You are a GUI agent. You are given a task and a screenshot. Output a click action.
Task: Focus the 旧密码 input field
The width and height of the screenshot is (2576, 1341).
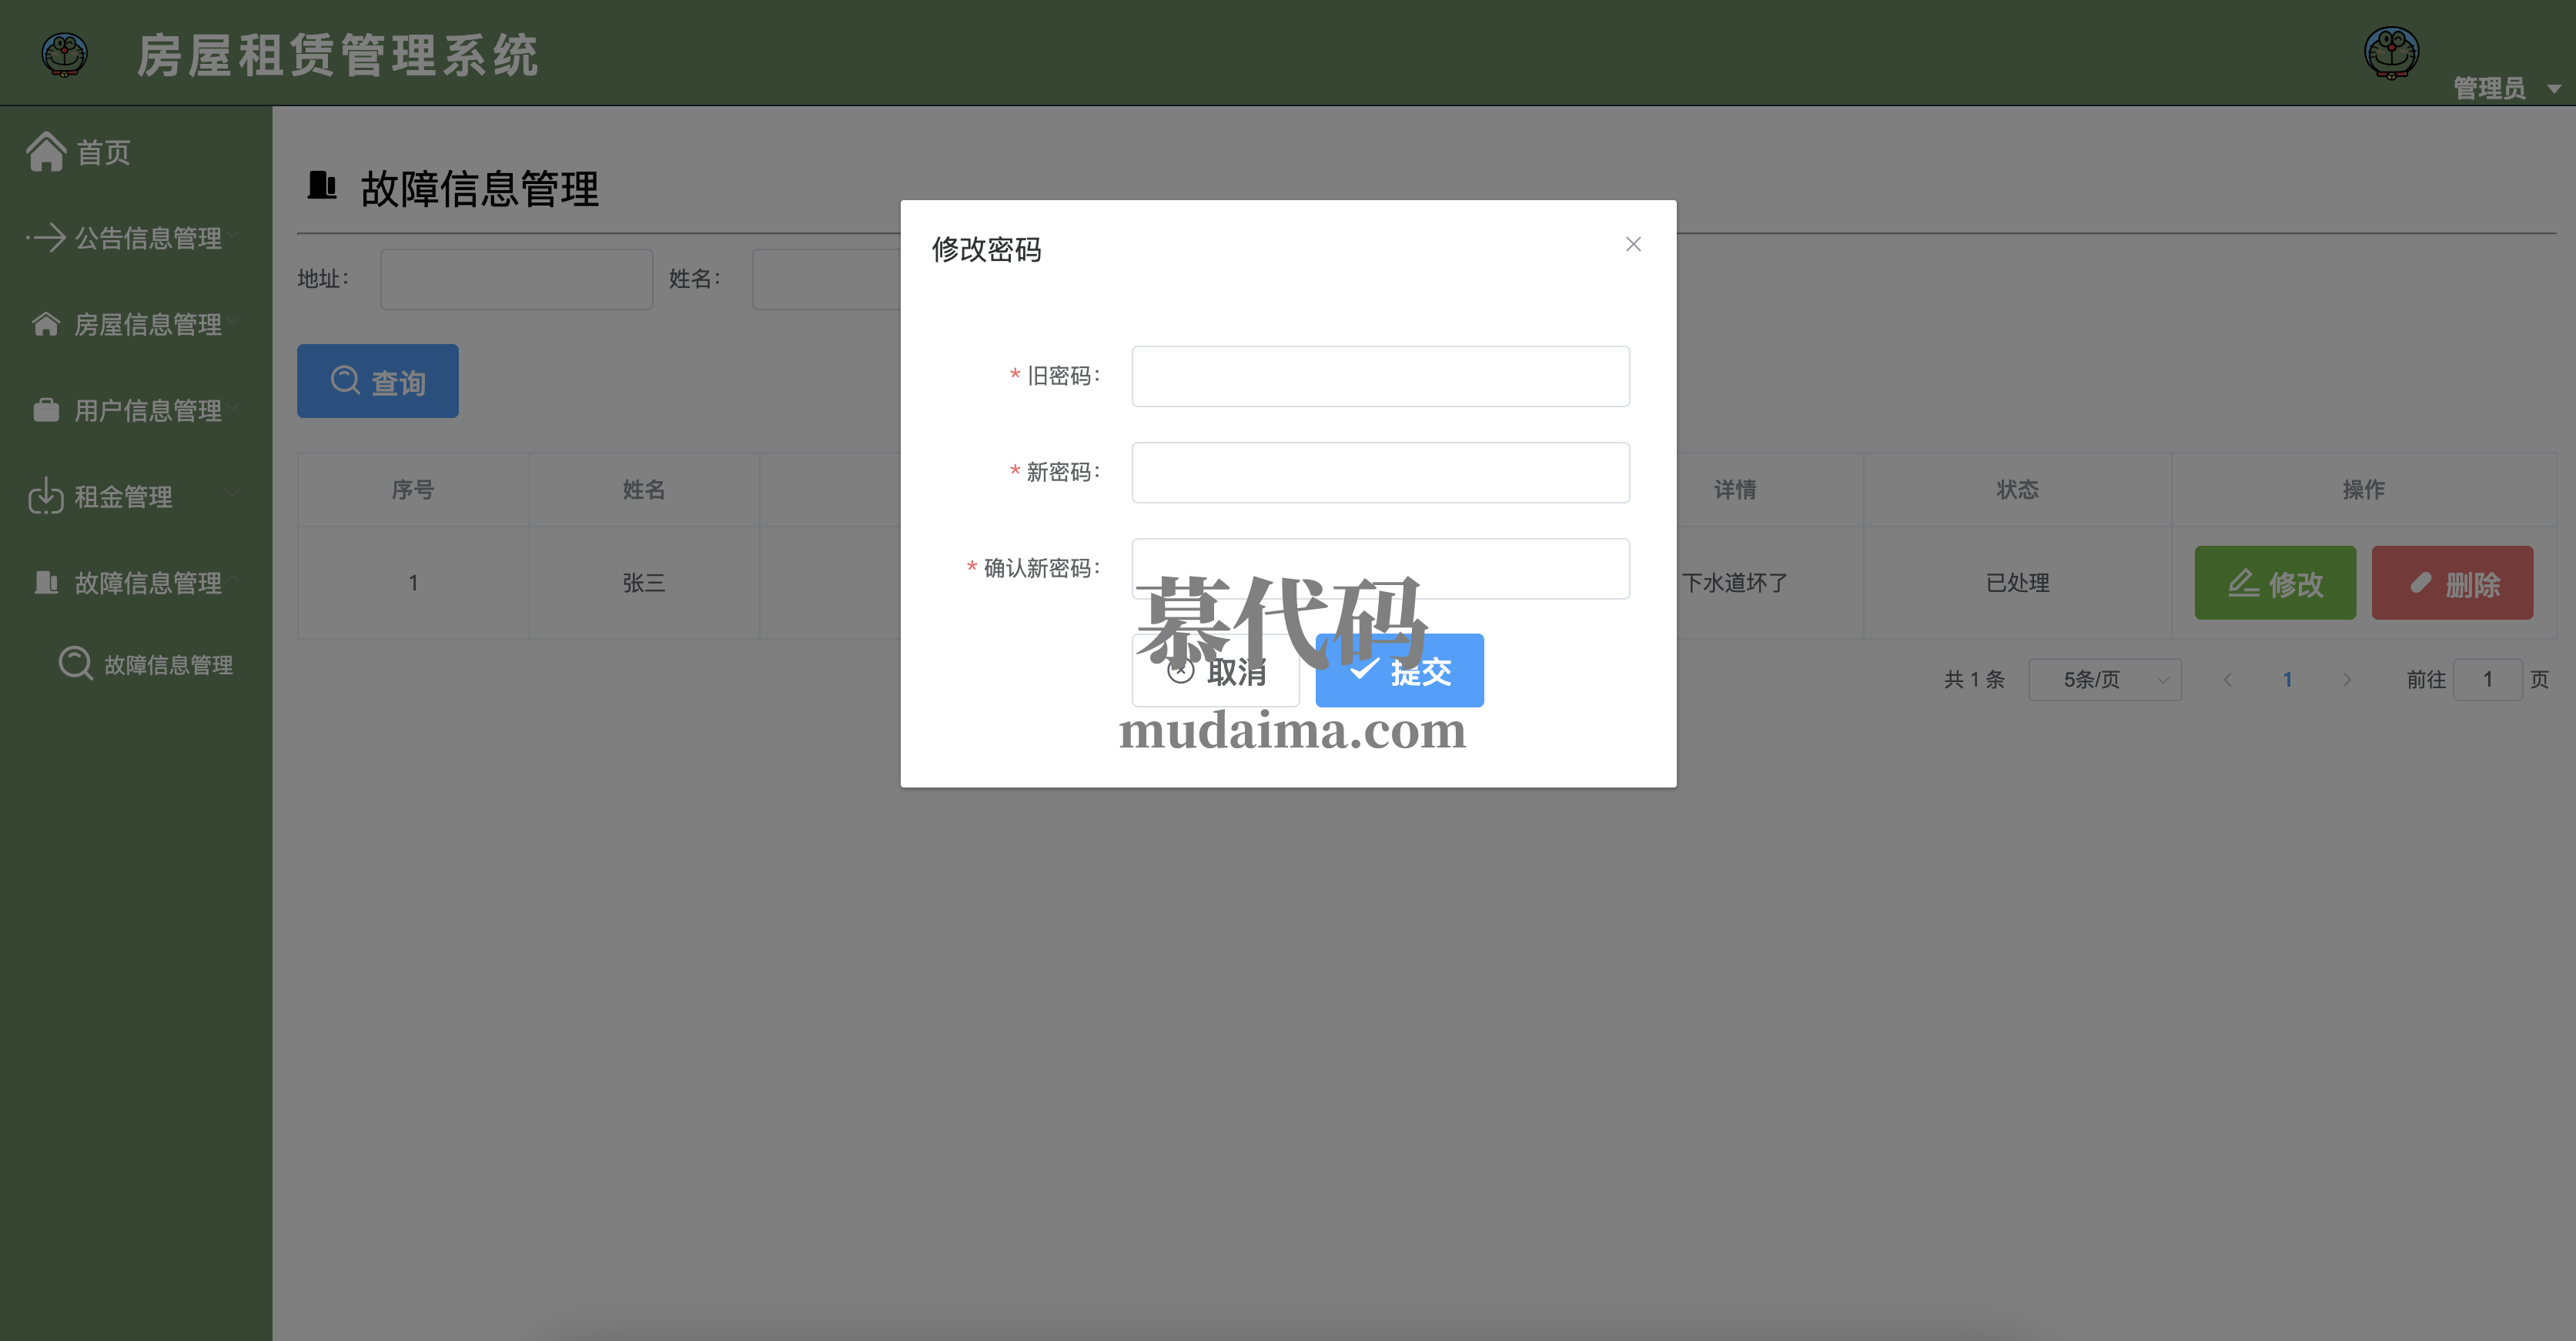[x=1380, y=376]
